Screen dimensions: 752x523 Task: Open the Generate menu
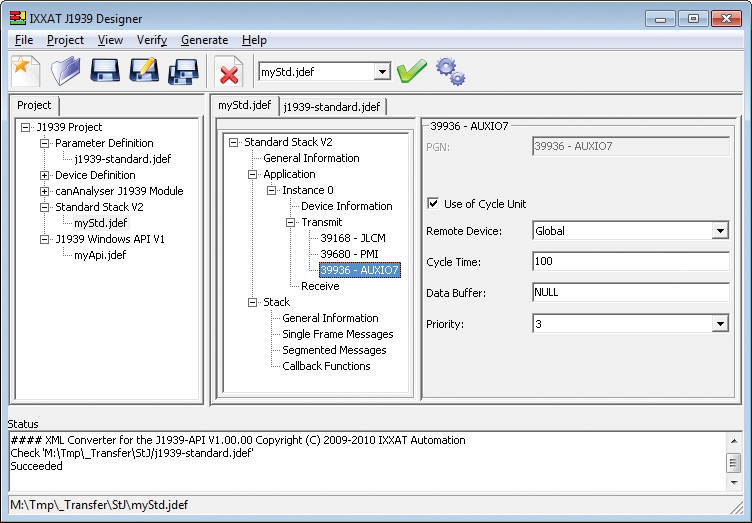pos(204,40)
